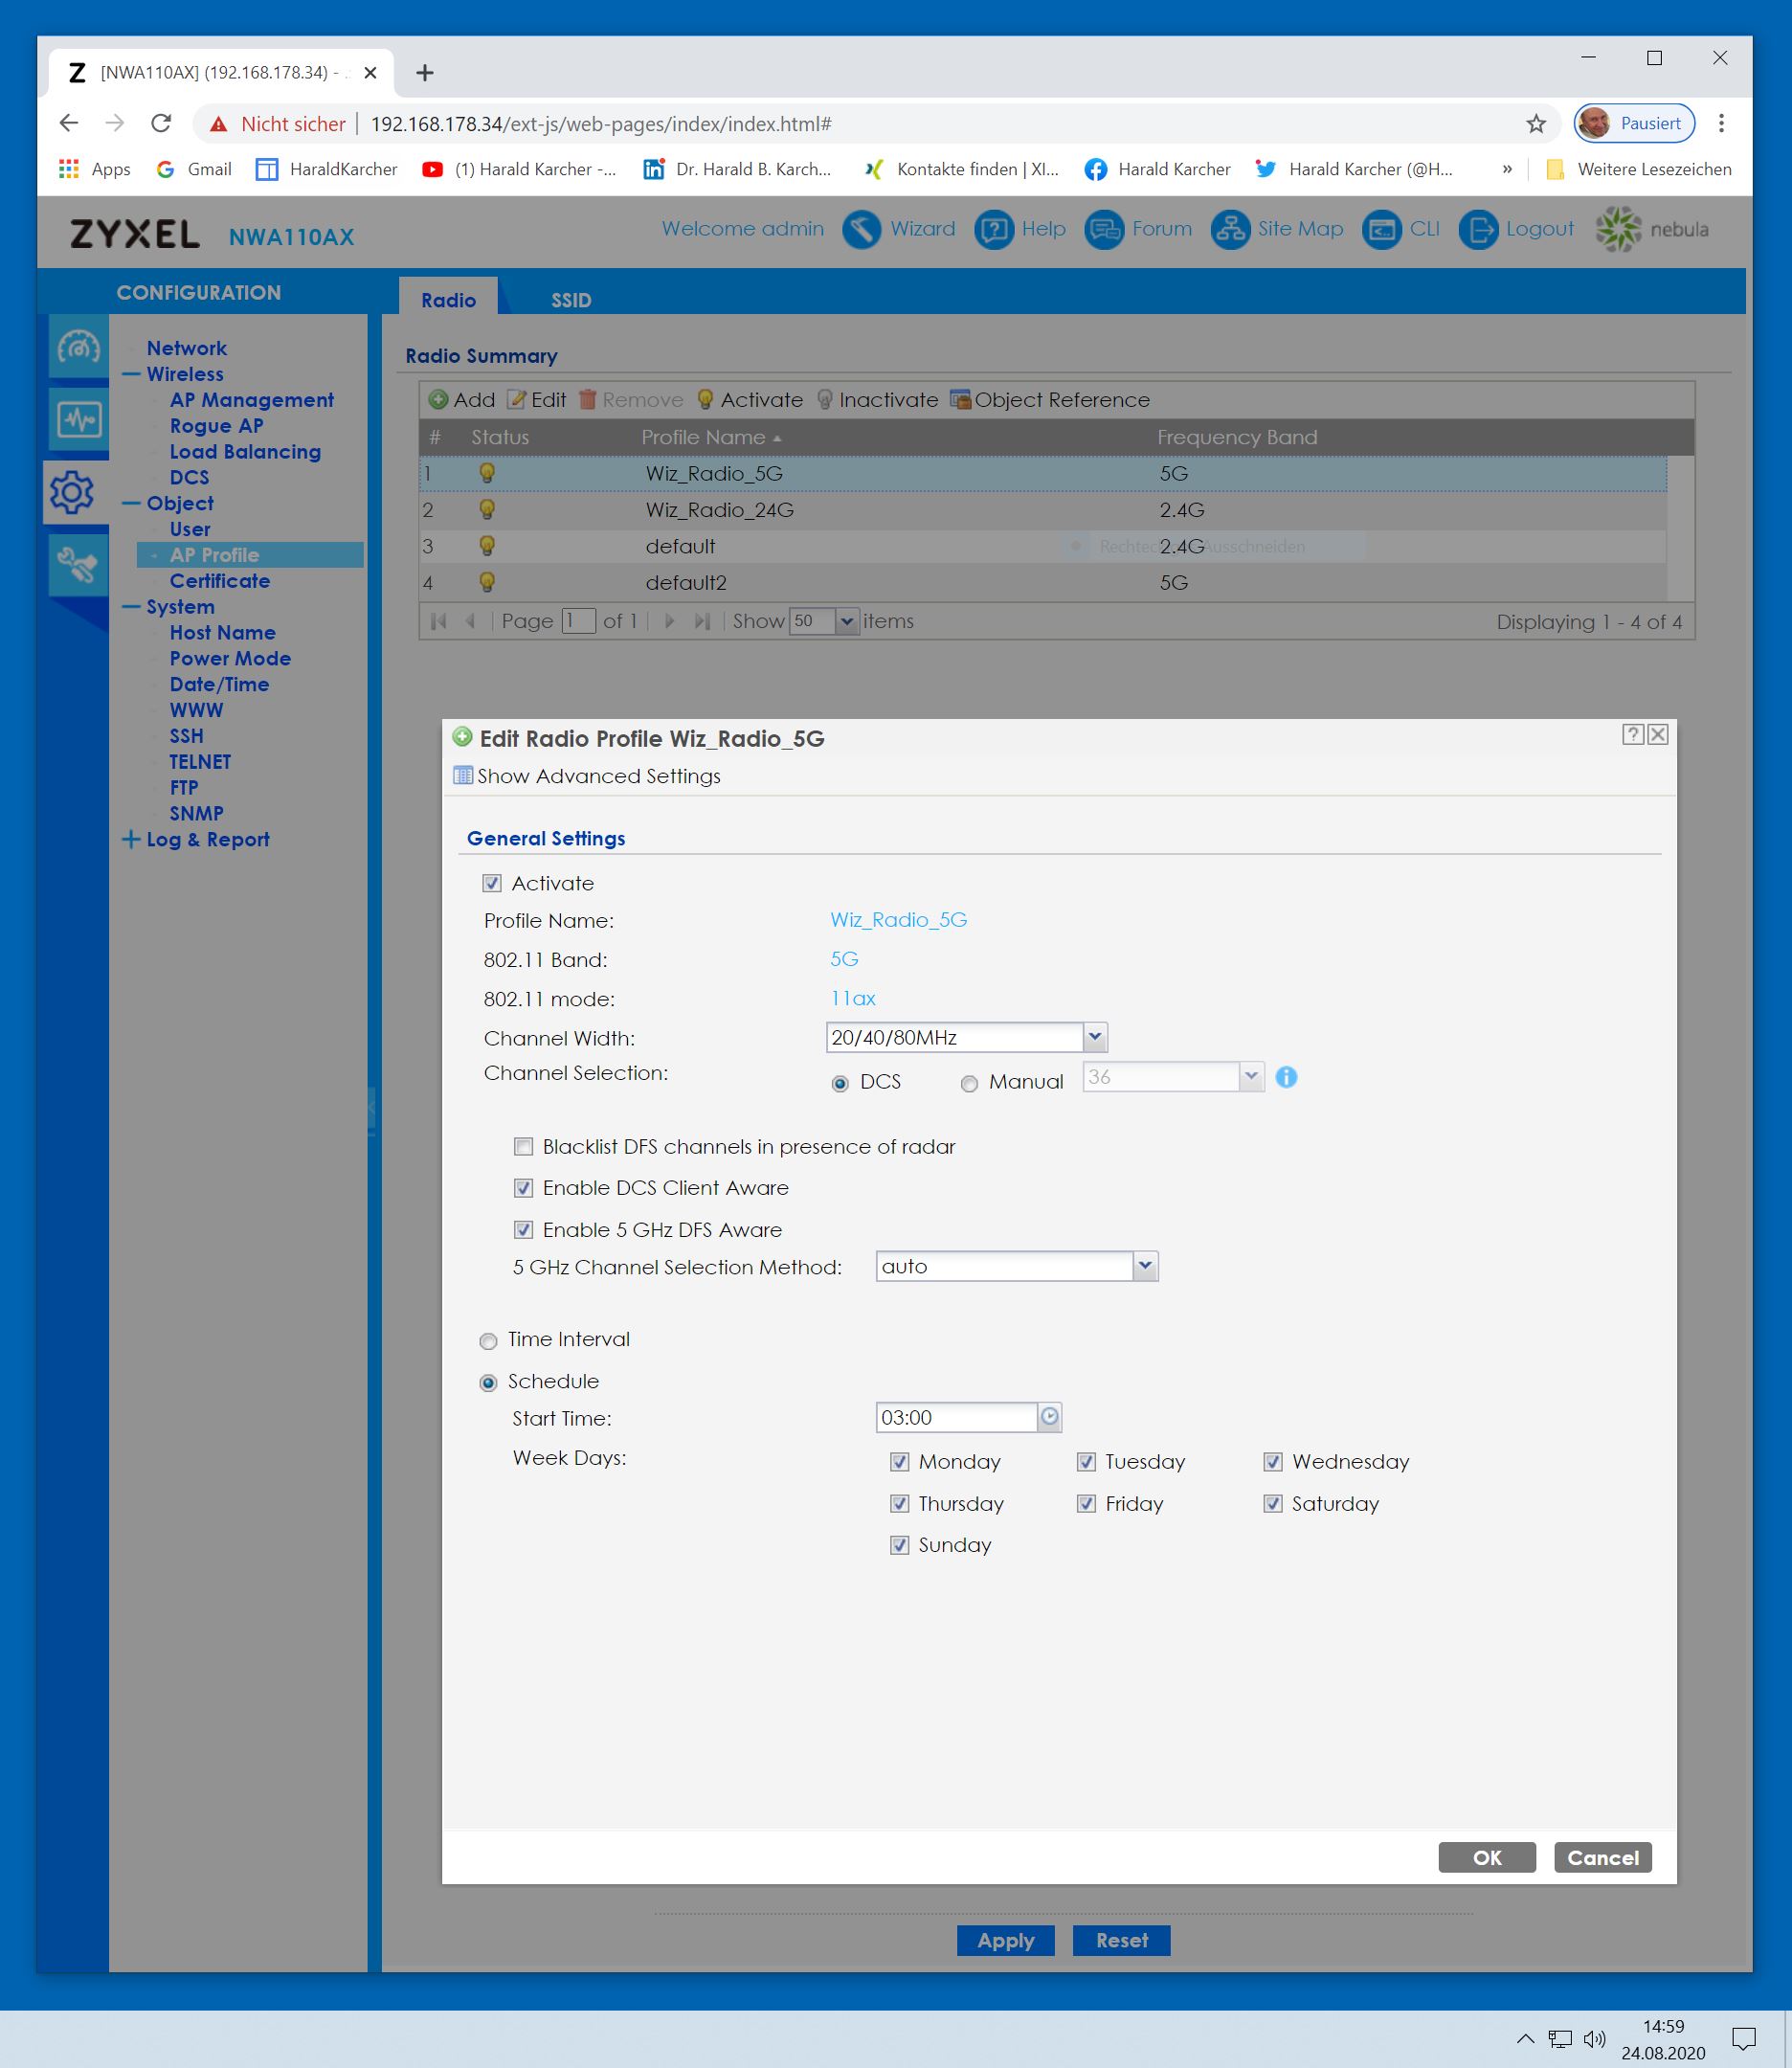Open 5 GHz Channel Selection Method dropdown
Screen dimensions: 1792x2068
[1145, 1266]
